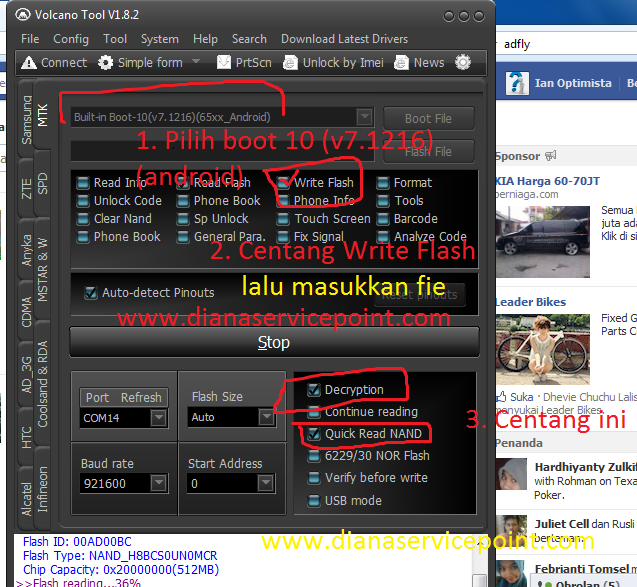This screenshot has height=587, width=637.
Task: Toggle the Continue reading checkbox
Action: [314, 412]
